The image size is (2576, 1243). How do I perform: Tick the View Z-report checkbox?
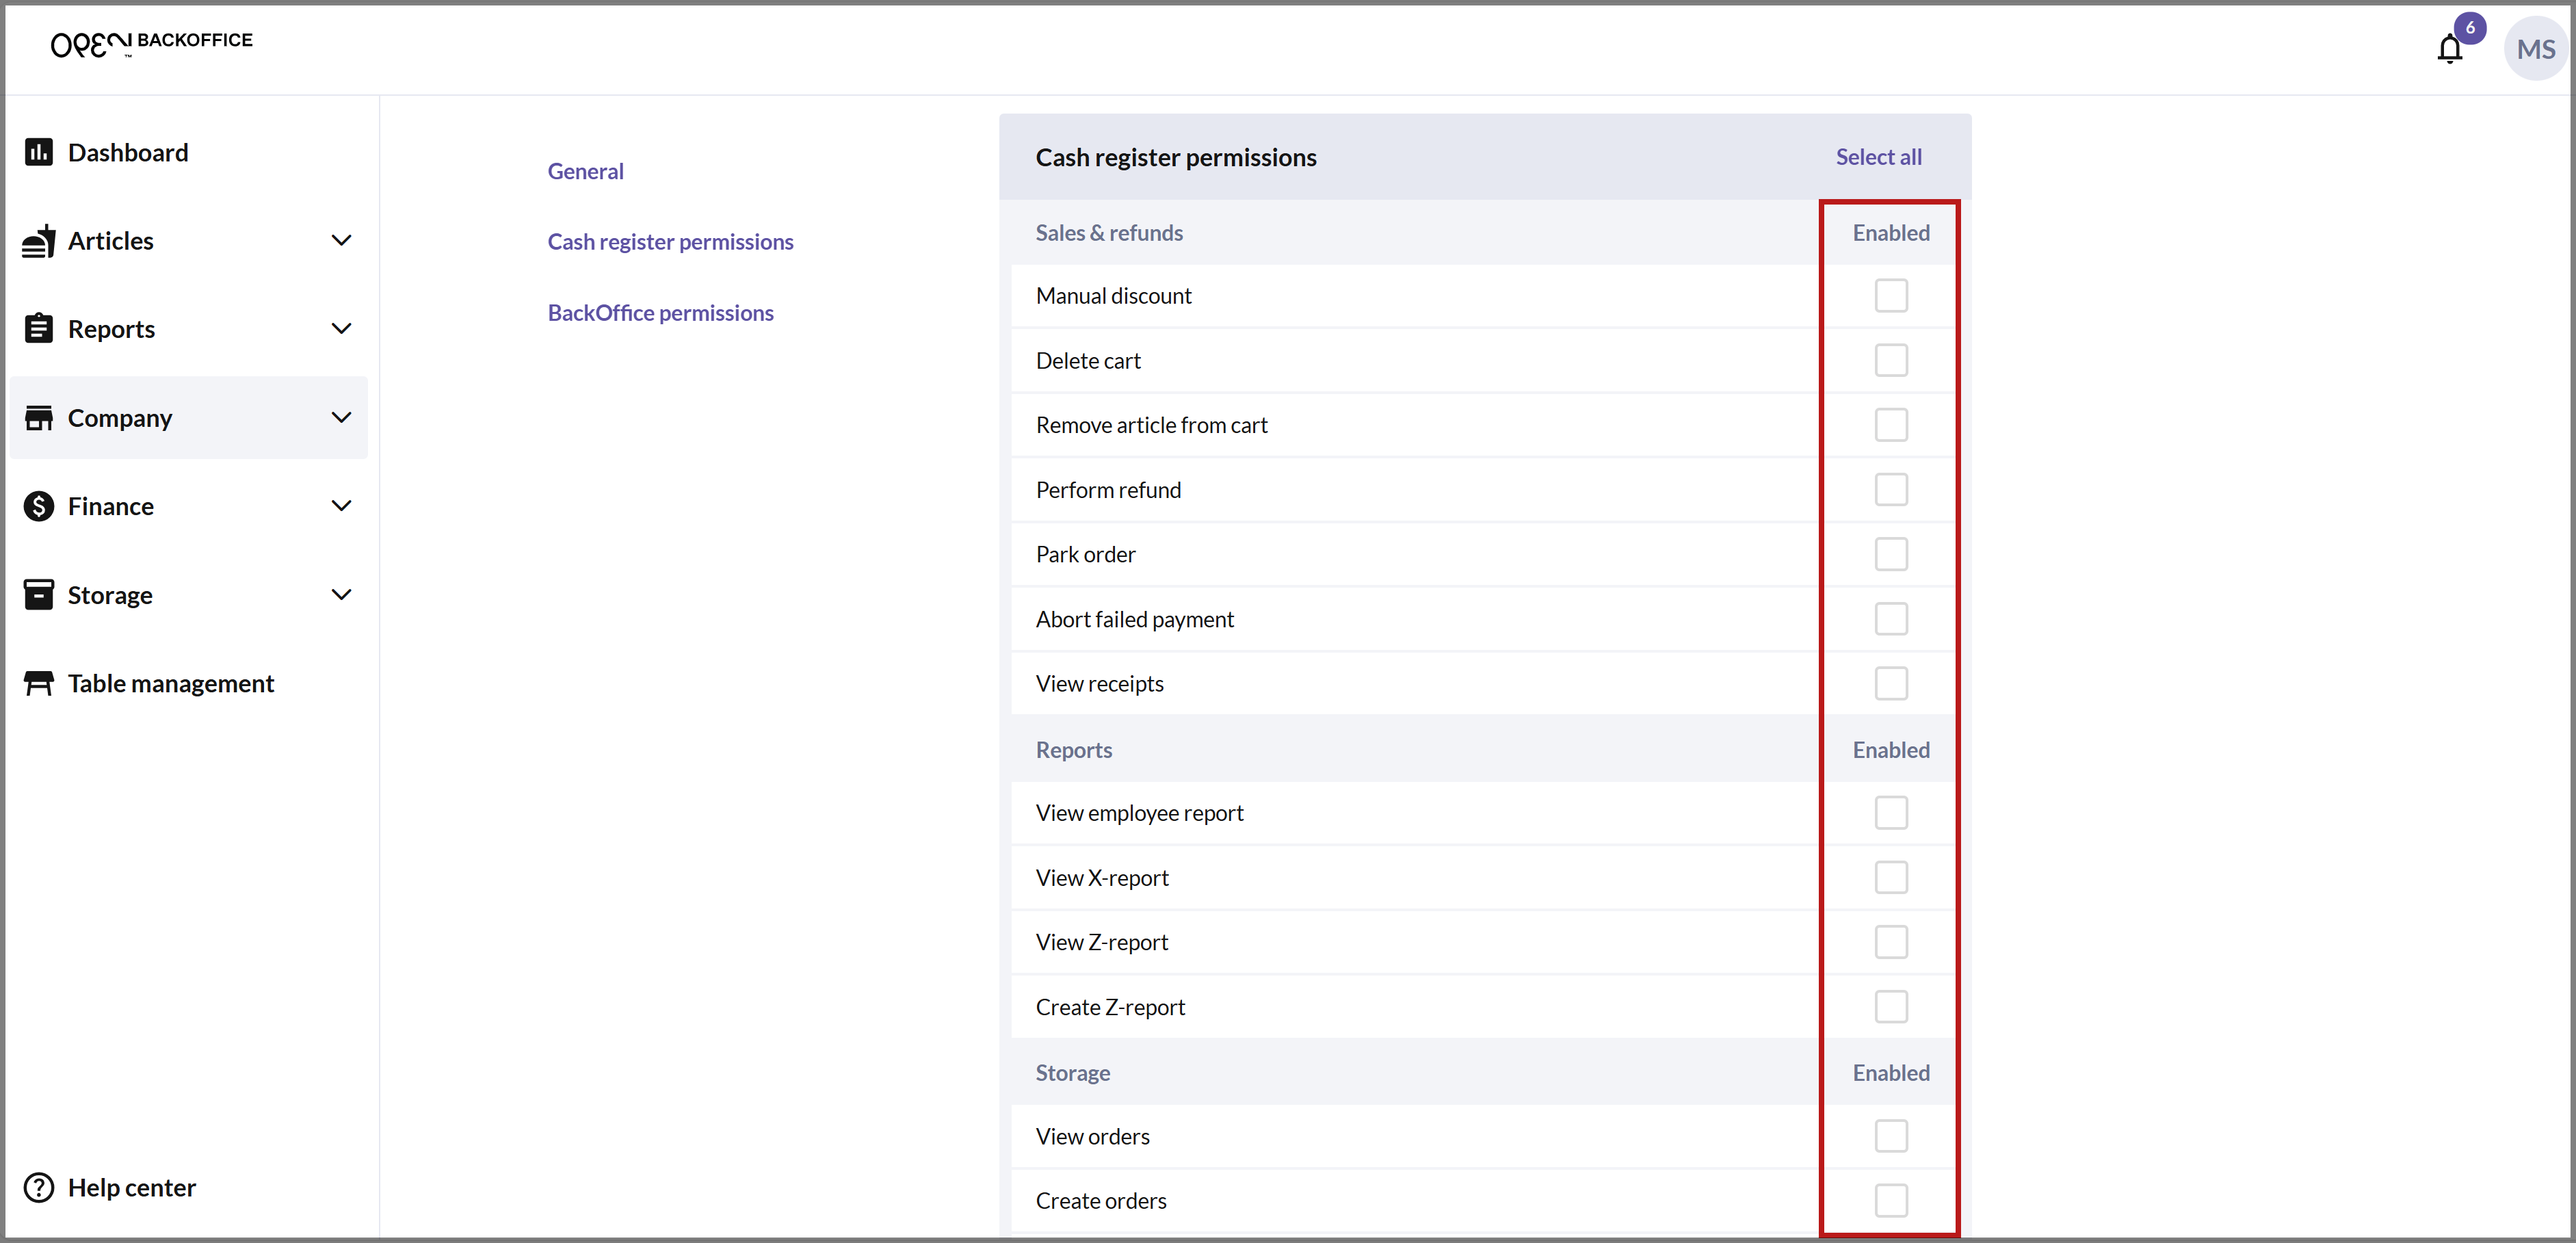(x=1890, y=942)
